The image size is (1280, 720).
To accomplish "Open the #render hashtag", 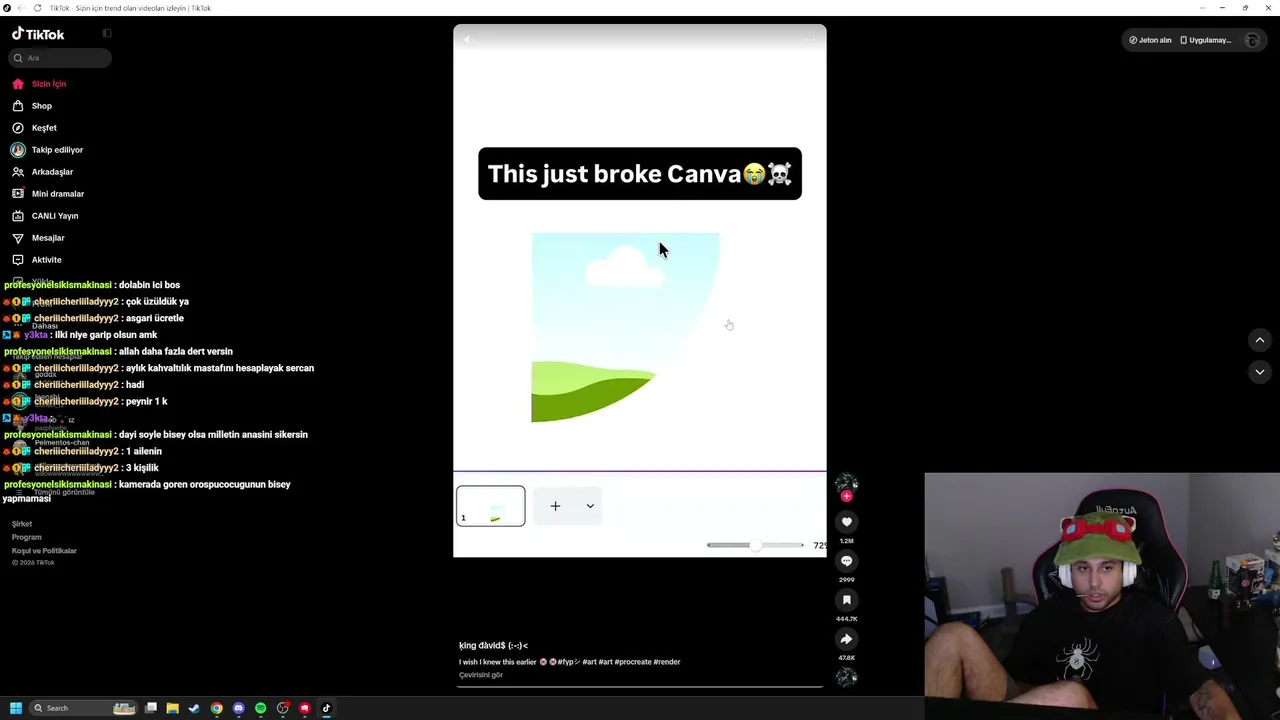I will pyautogui.click(x=667, y=662).
